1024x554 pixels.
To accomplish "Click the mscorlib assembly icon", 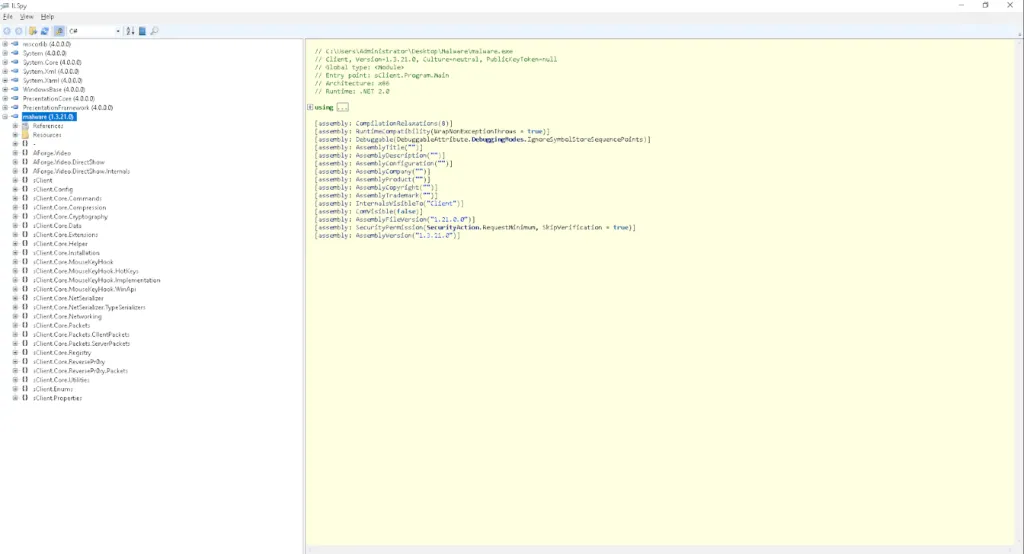I will (x=15, y=44).
